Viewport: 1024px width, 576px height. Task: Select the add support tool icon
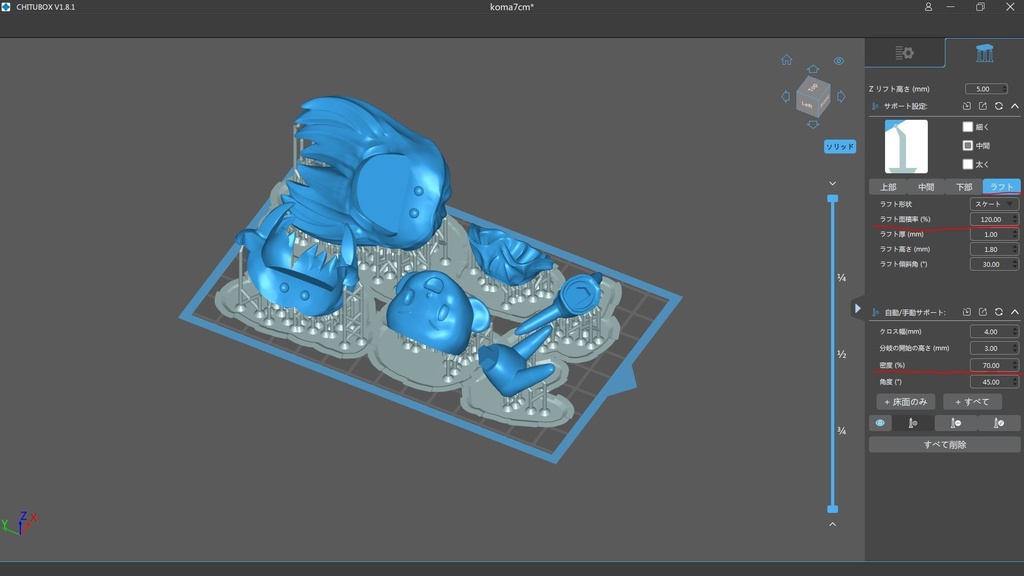click(x=913, y=423)
